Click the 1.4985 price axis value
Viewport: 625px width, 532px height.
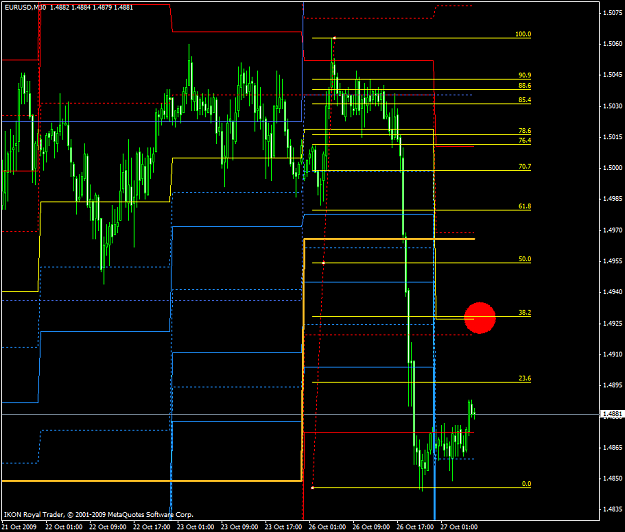point(612,199)
